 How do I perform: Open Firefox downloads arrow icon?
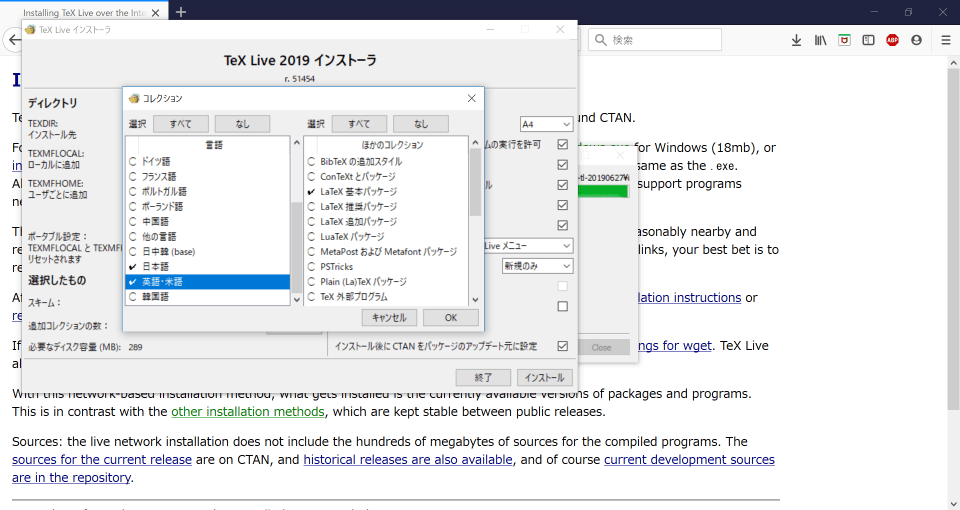[x=796, y=40]
